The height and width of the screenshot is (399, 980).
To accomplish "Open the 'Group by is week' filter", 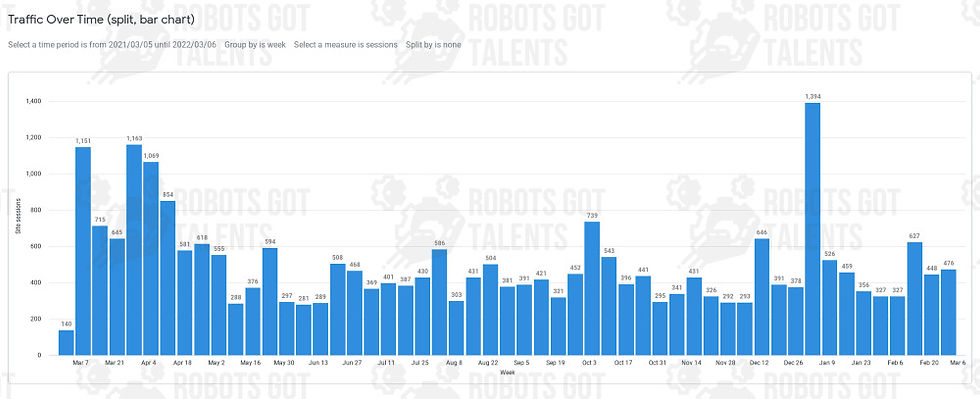I will tap(255, 45).
